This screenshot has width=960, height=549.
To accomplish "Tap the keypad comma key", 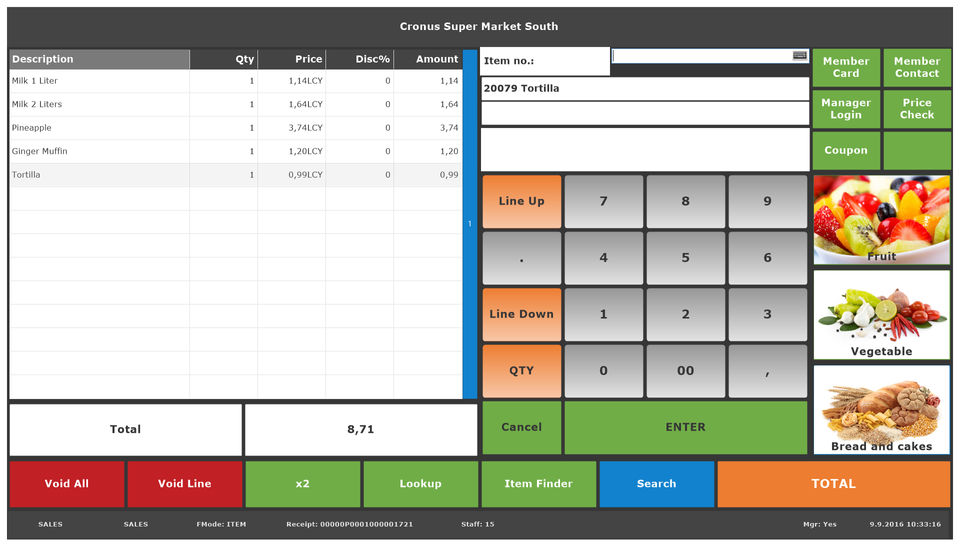I will [x=768, y=370].
